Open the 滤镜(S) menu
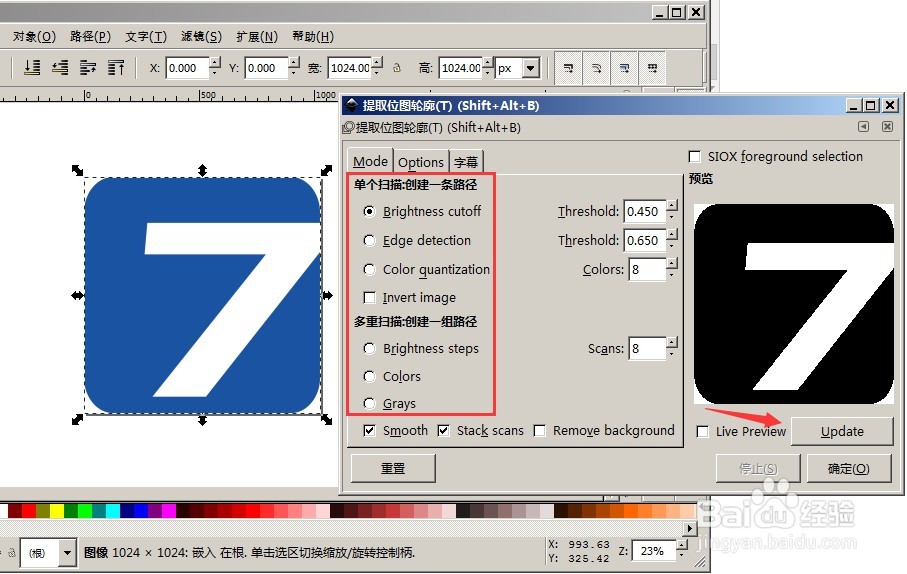 [201, 36]
